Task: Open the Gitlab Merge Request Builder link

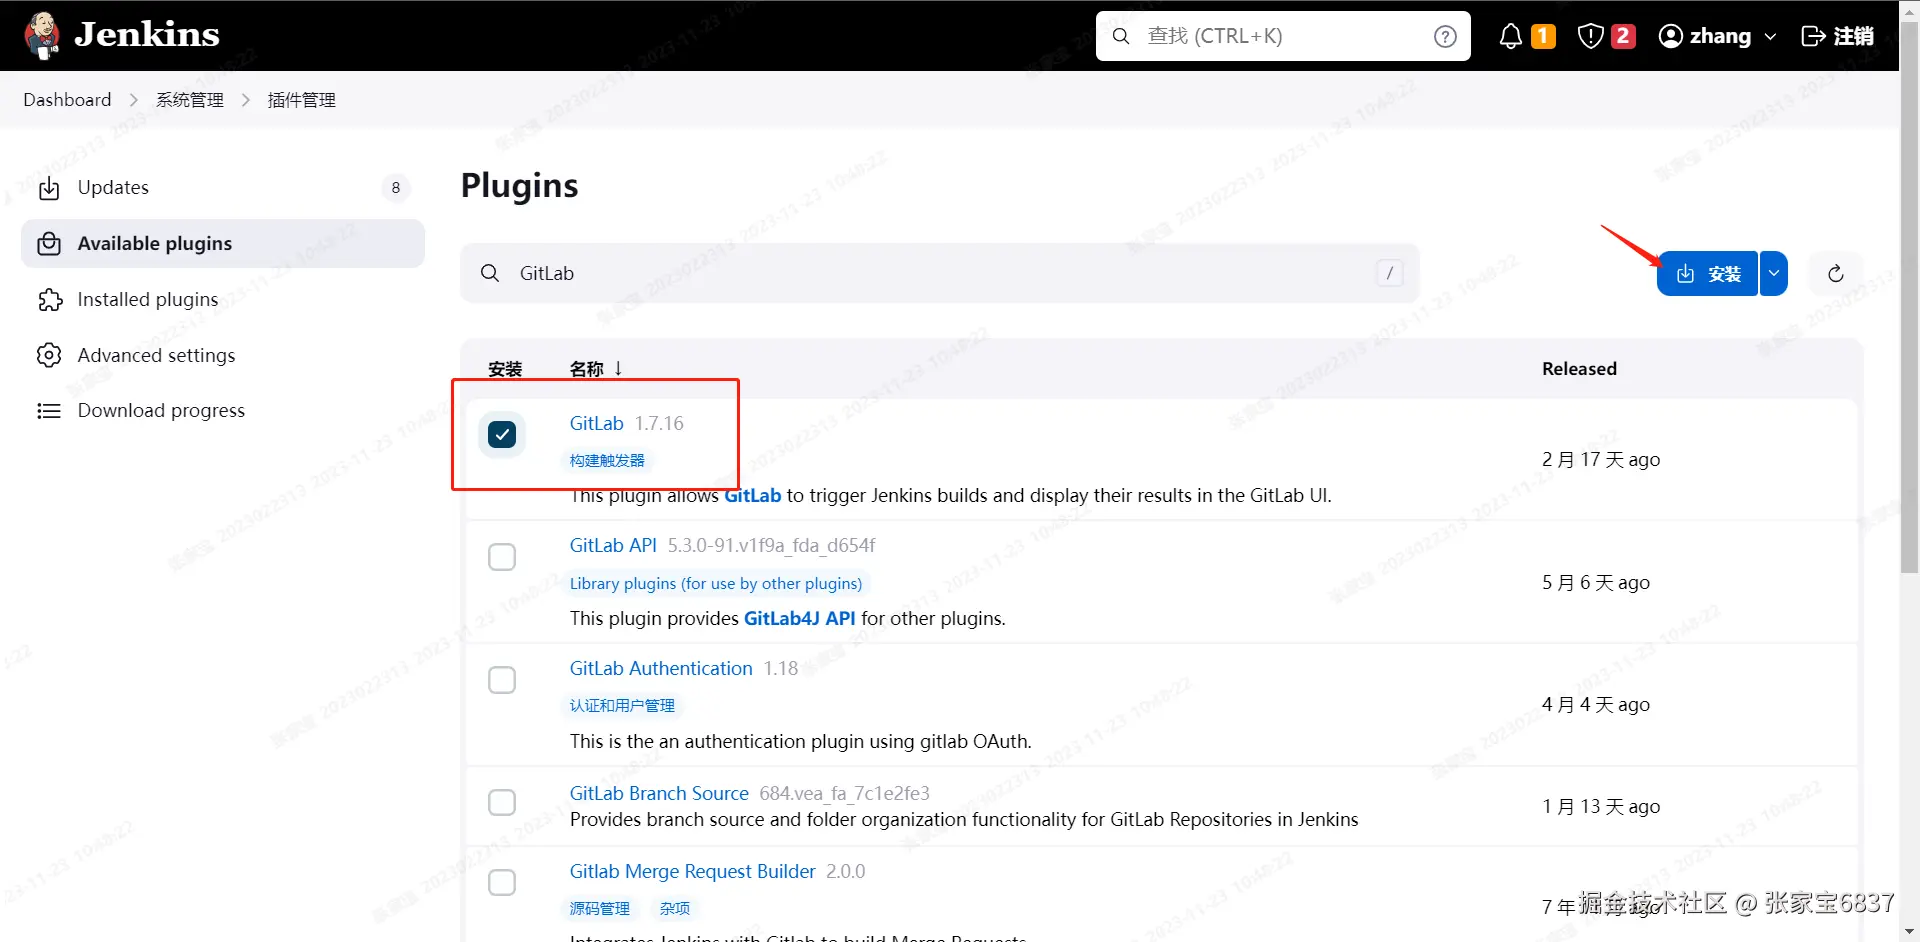Action: pos(693,871)
